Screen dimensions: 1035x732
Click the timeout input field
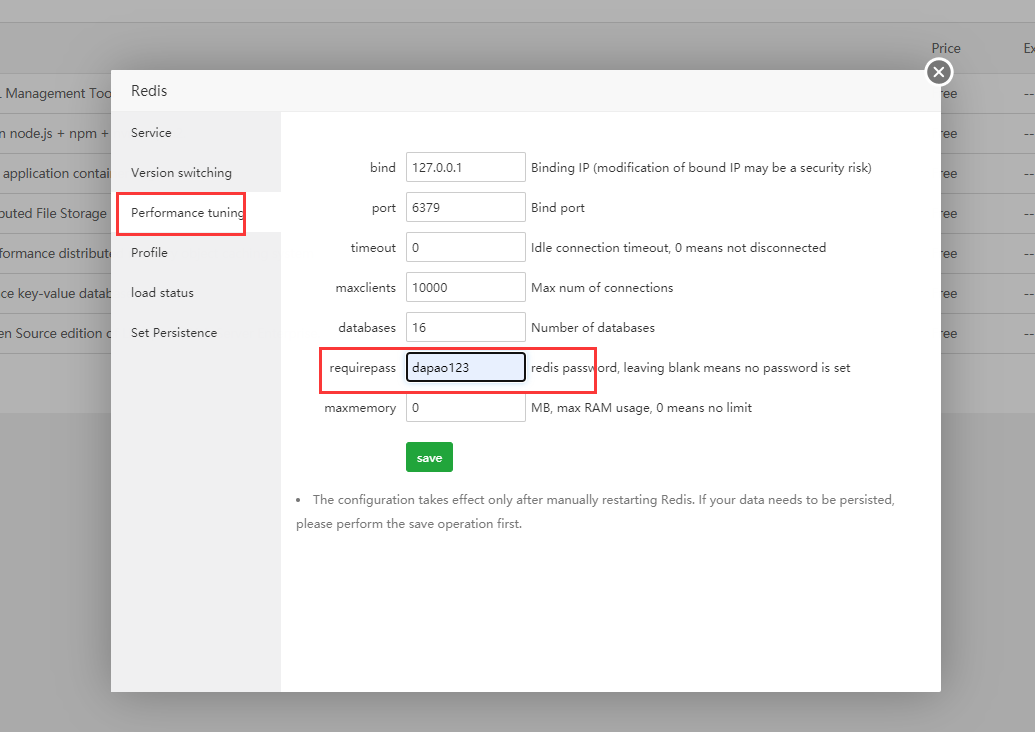(x=465, y=247)
